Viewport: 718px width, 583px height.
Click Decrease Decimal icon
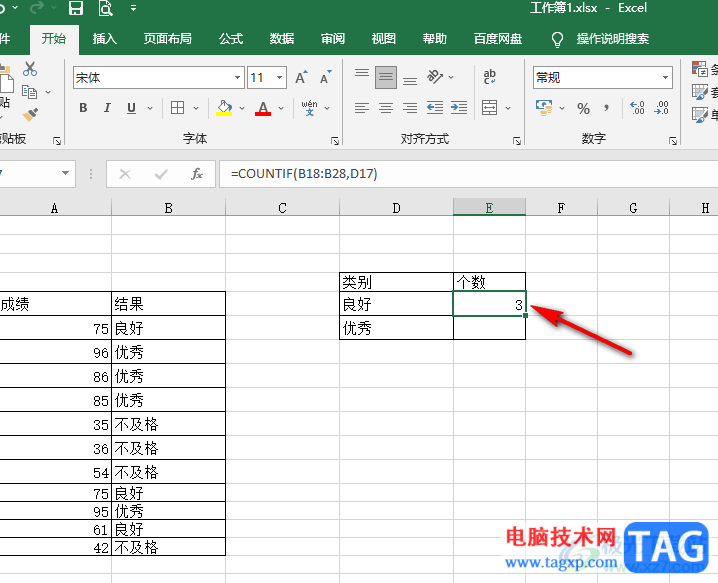662,108
